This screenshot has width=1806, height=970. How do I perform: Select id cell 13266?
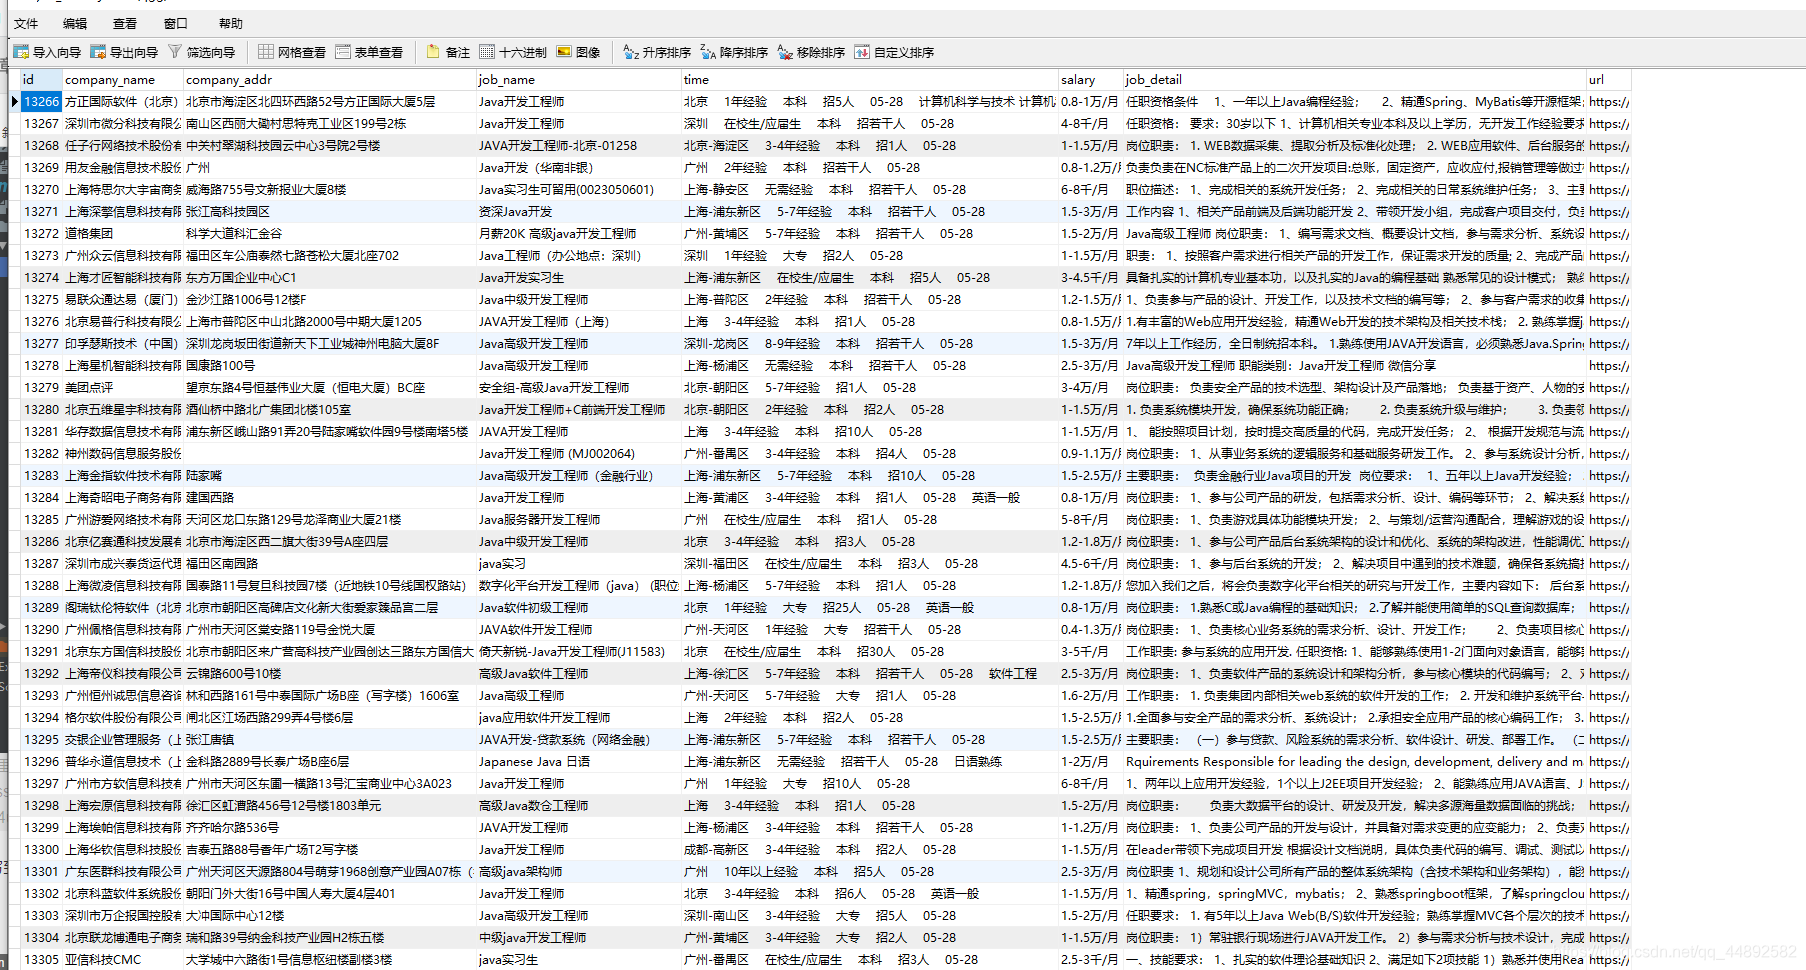[x=41, y=101]
